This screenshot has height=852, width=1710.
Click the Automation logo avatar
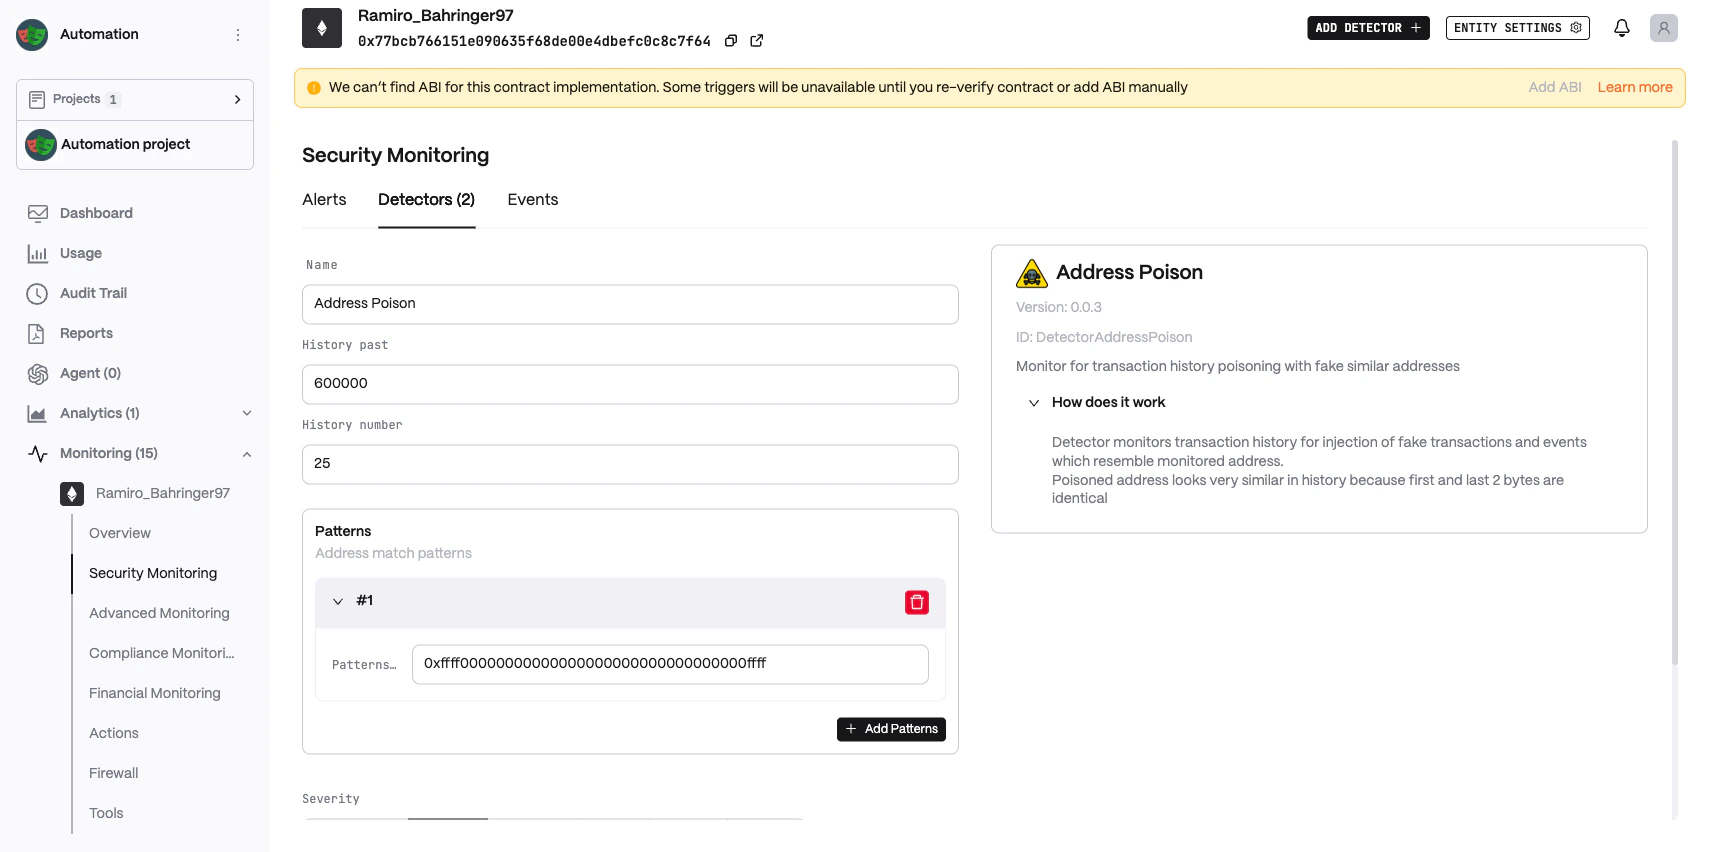point(32,35)
